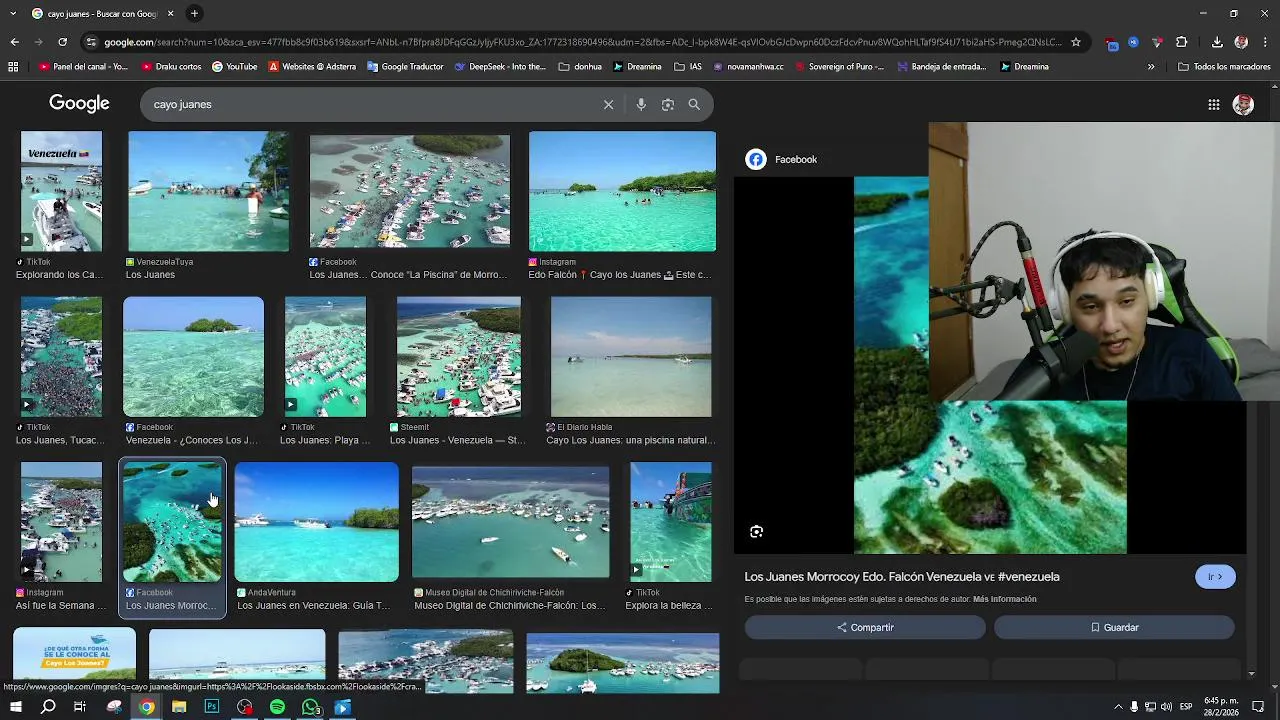Open a new browser tab
Image resolution: width=1280 pixels, height=720 pixels.
[x=194, y=13]
